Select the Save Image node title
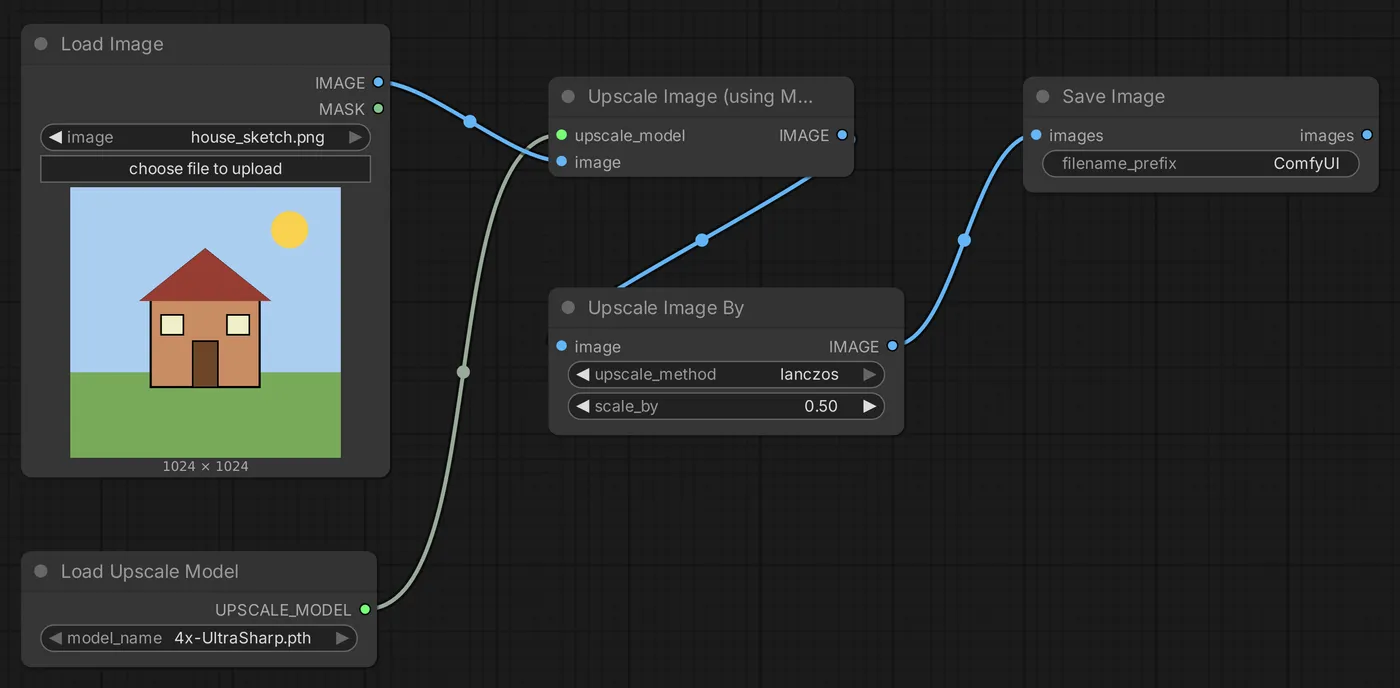The width and height of the screenshot is (1400, 688). [1113, 97]
